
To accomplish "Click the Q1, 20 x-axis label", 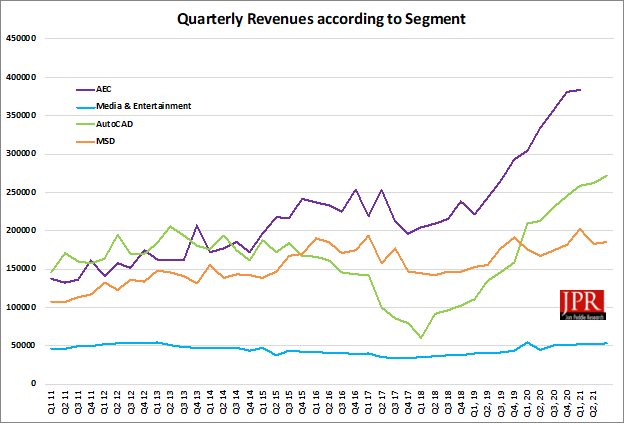I will click(x=527, y=403).
